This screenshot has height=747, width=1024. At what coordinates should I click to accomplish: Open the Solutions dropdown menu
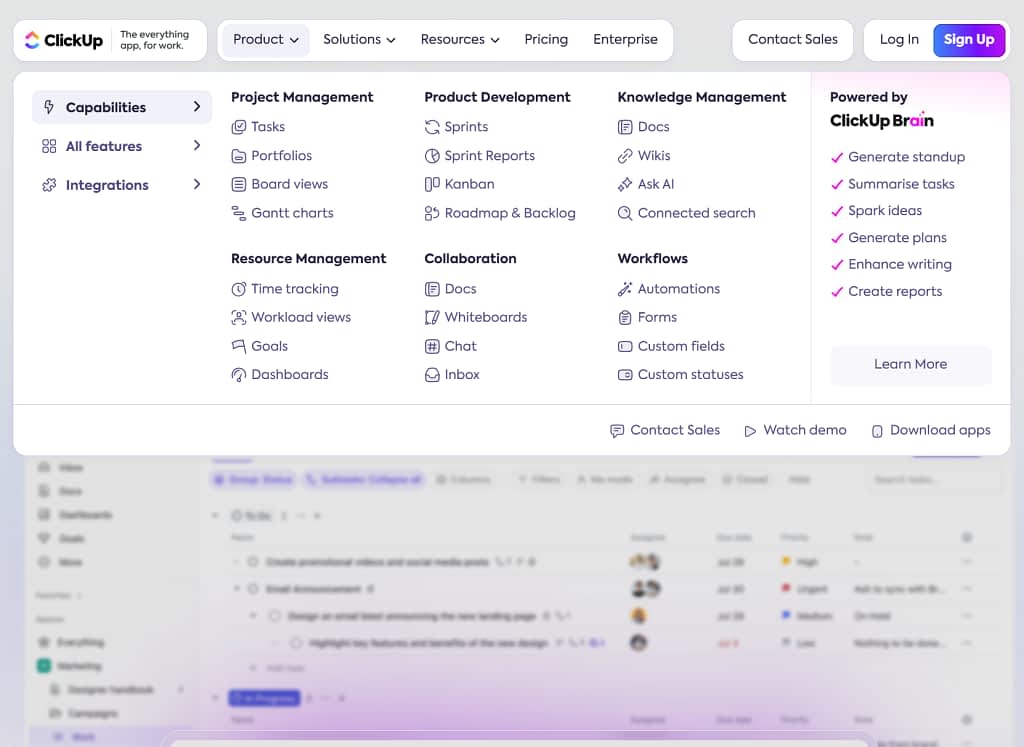tap(359, 40)
